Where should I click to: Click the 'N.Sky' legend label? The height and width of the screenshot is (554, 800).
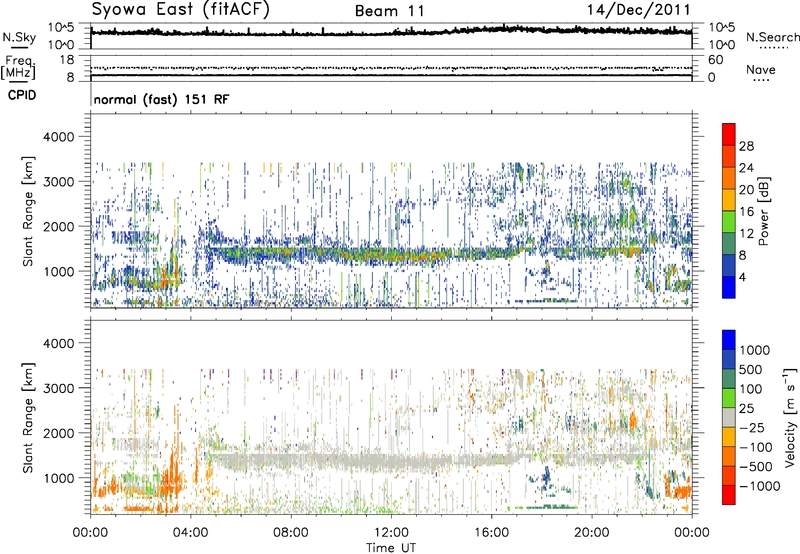click(19, 38)
